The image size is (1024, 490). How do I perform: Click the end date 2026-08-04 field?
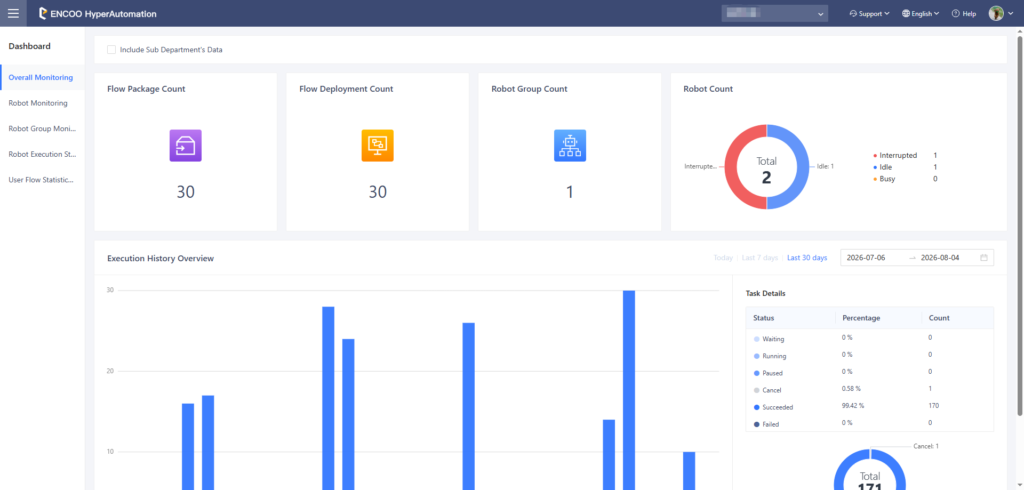click(940, 257)
